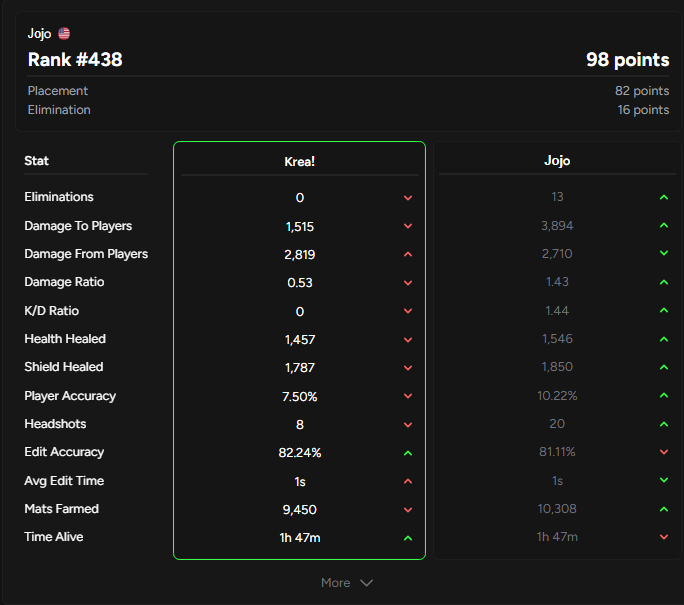Click red down arrow for Jojo Edit Accuracy
The width and height of the screenshot is (684, 605).
664,452
